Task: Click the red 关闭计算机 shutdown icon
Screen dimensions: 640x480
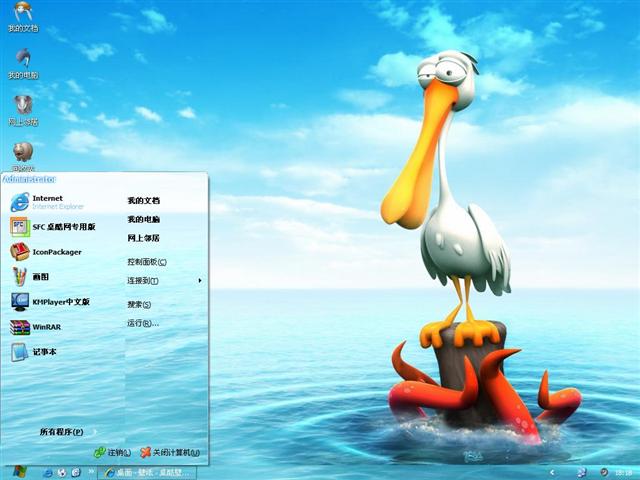Action: (x=145, y=452)
